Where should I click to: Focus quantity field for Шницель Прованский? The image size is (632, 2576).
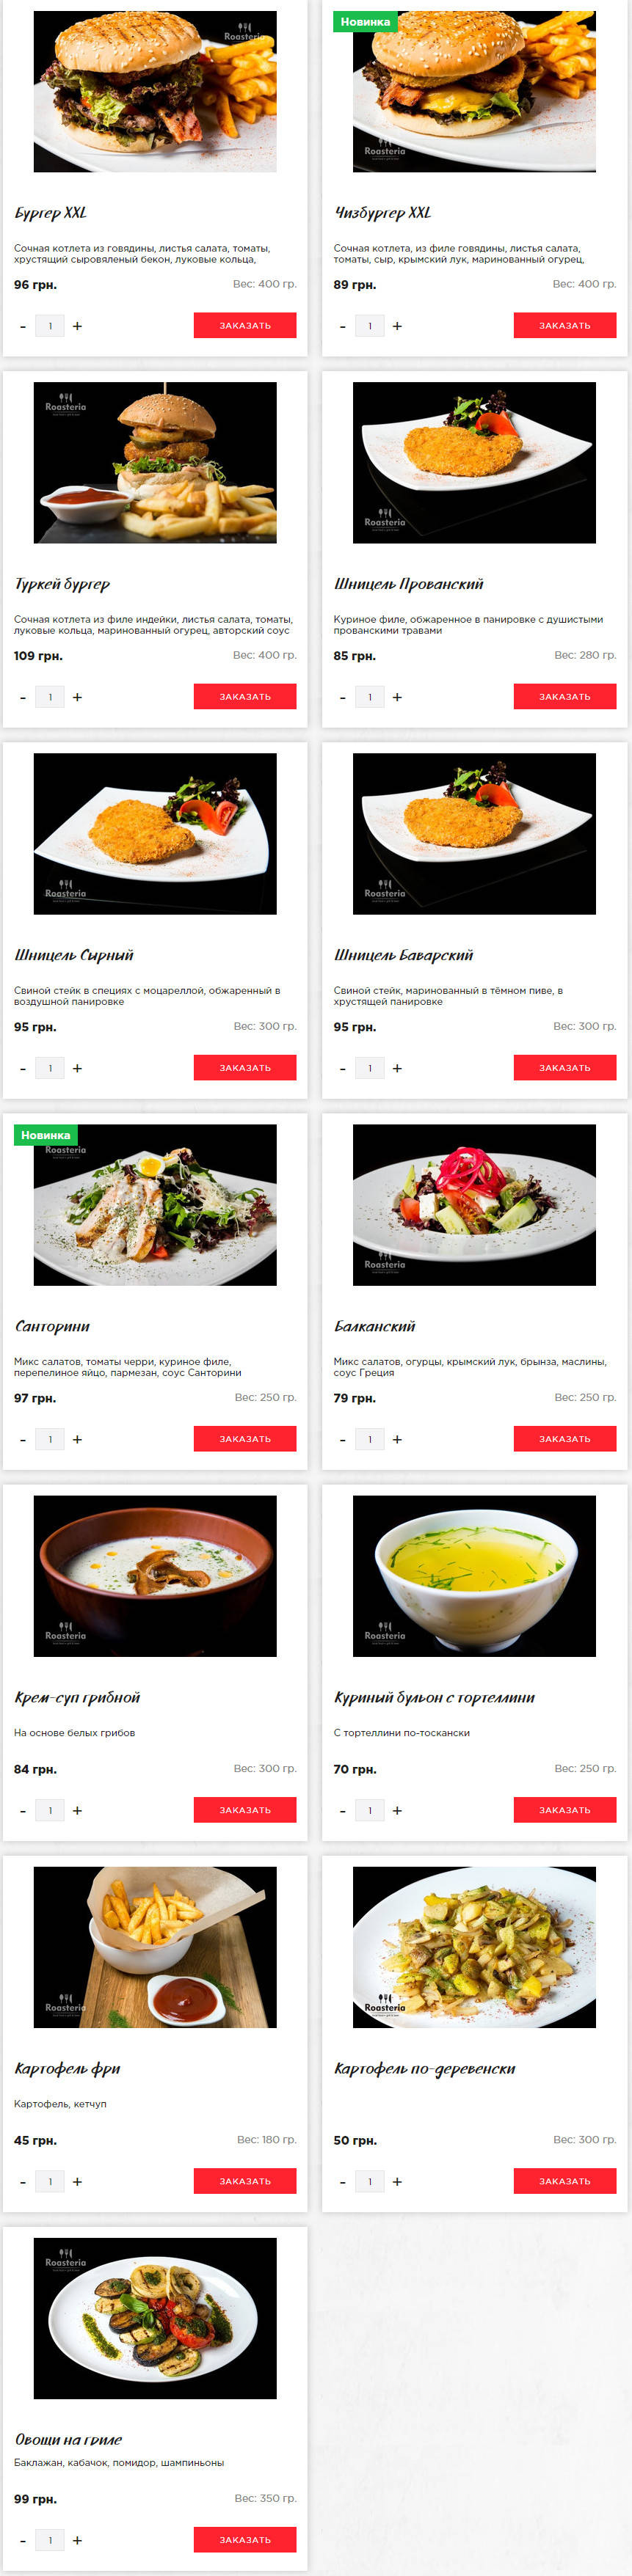pyautogui.click(x=370, y=697)
